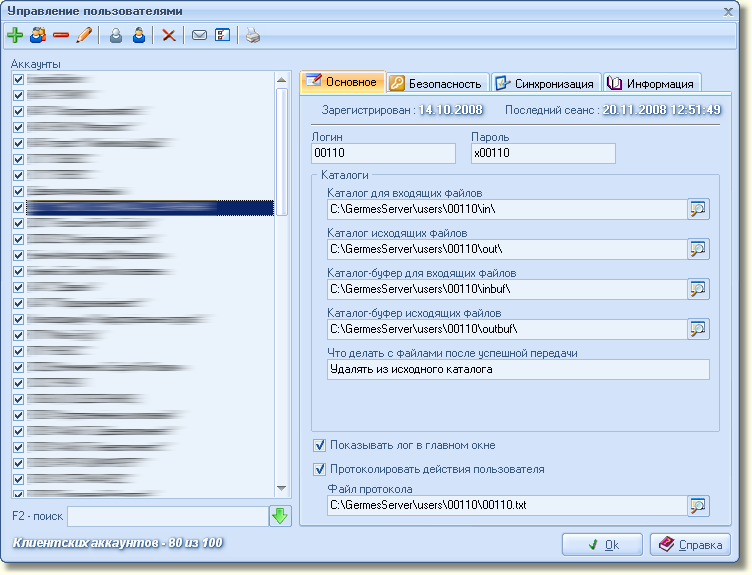
Task: Uncheck the checkbox of the highlighted account
Action: [x=18, y=207]
